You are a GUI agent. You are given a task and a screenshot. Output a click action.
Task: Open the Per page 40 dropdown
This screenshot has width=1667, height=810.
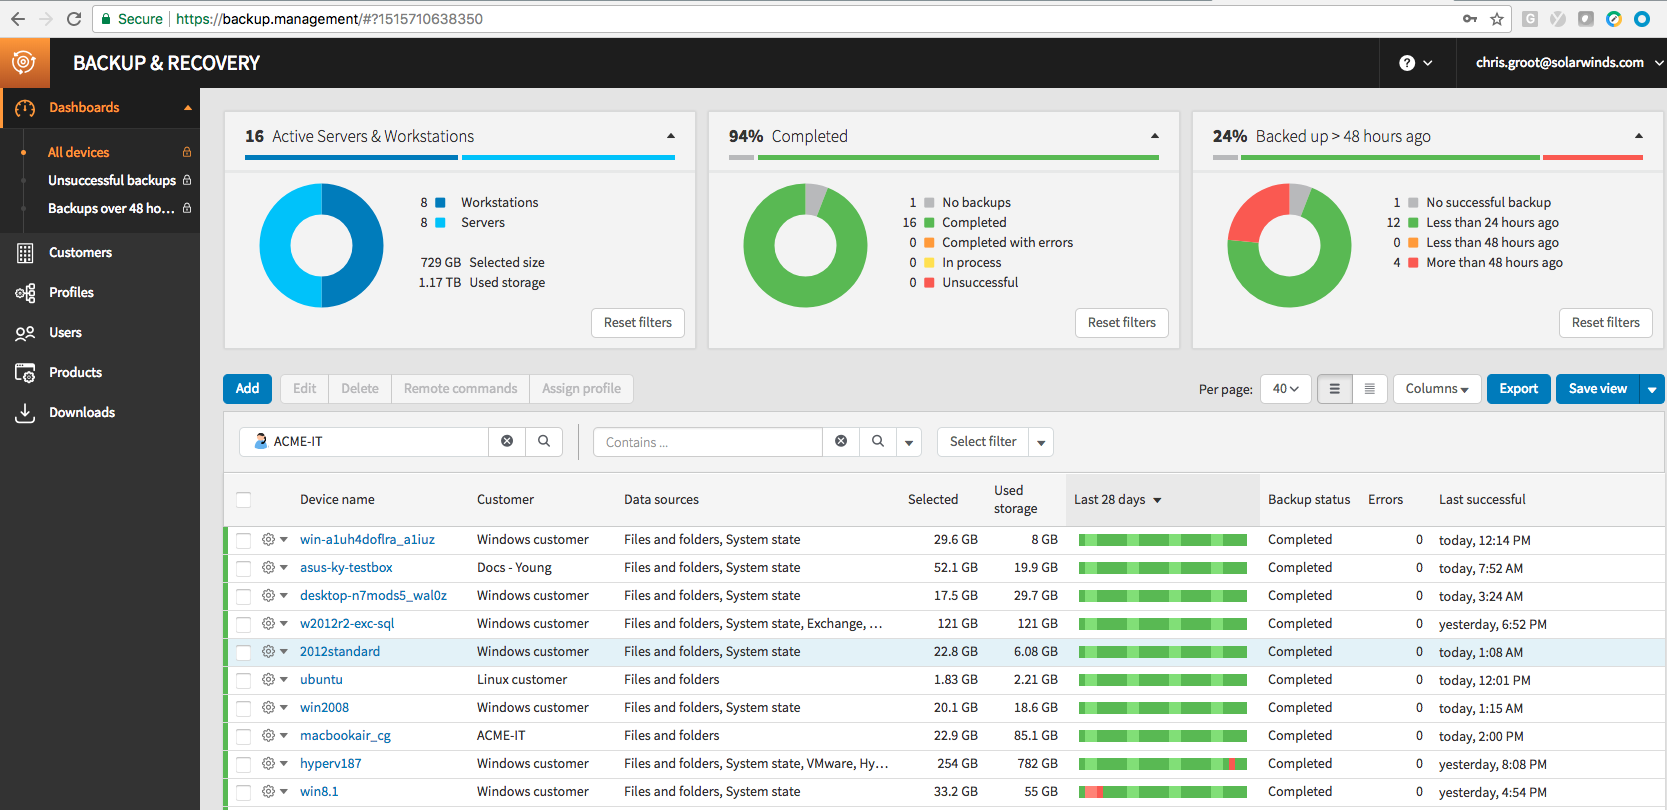[1286, 389]
